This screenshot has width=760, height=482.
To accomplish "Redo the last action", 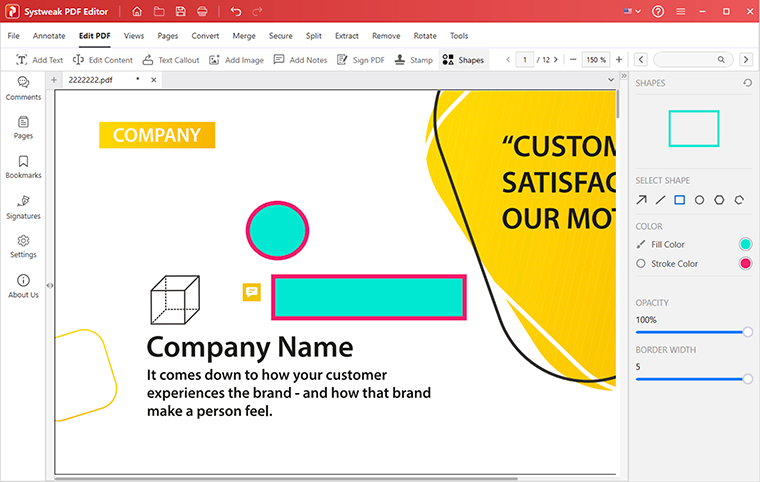I will coord(257,11).
